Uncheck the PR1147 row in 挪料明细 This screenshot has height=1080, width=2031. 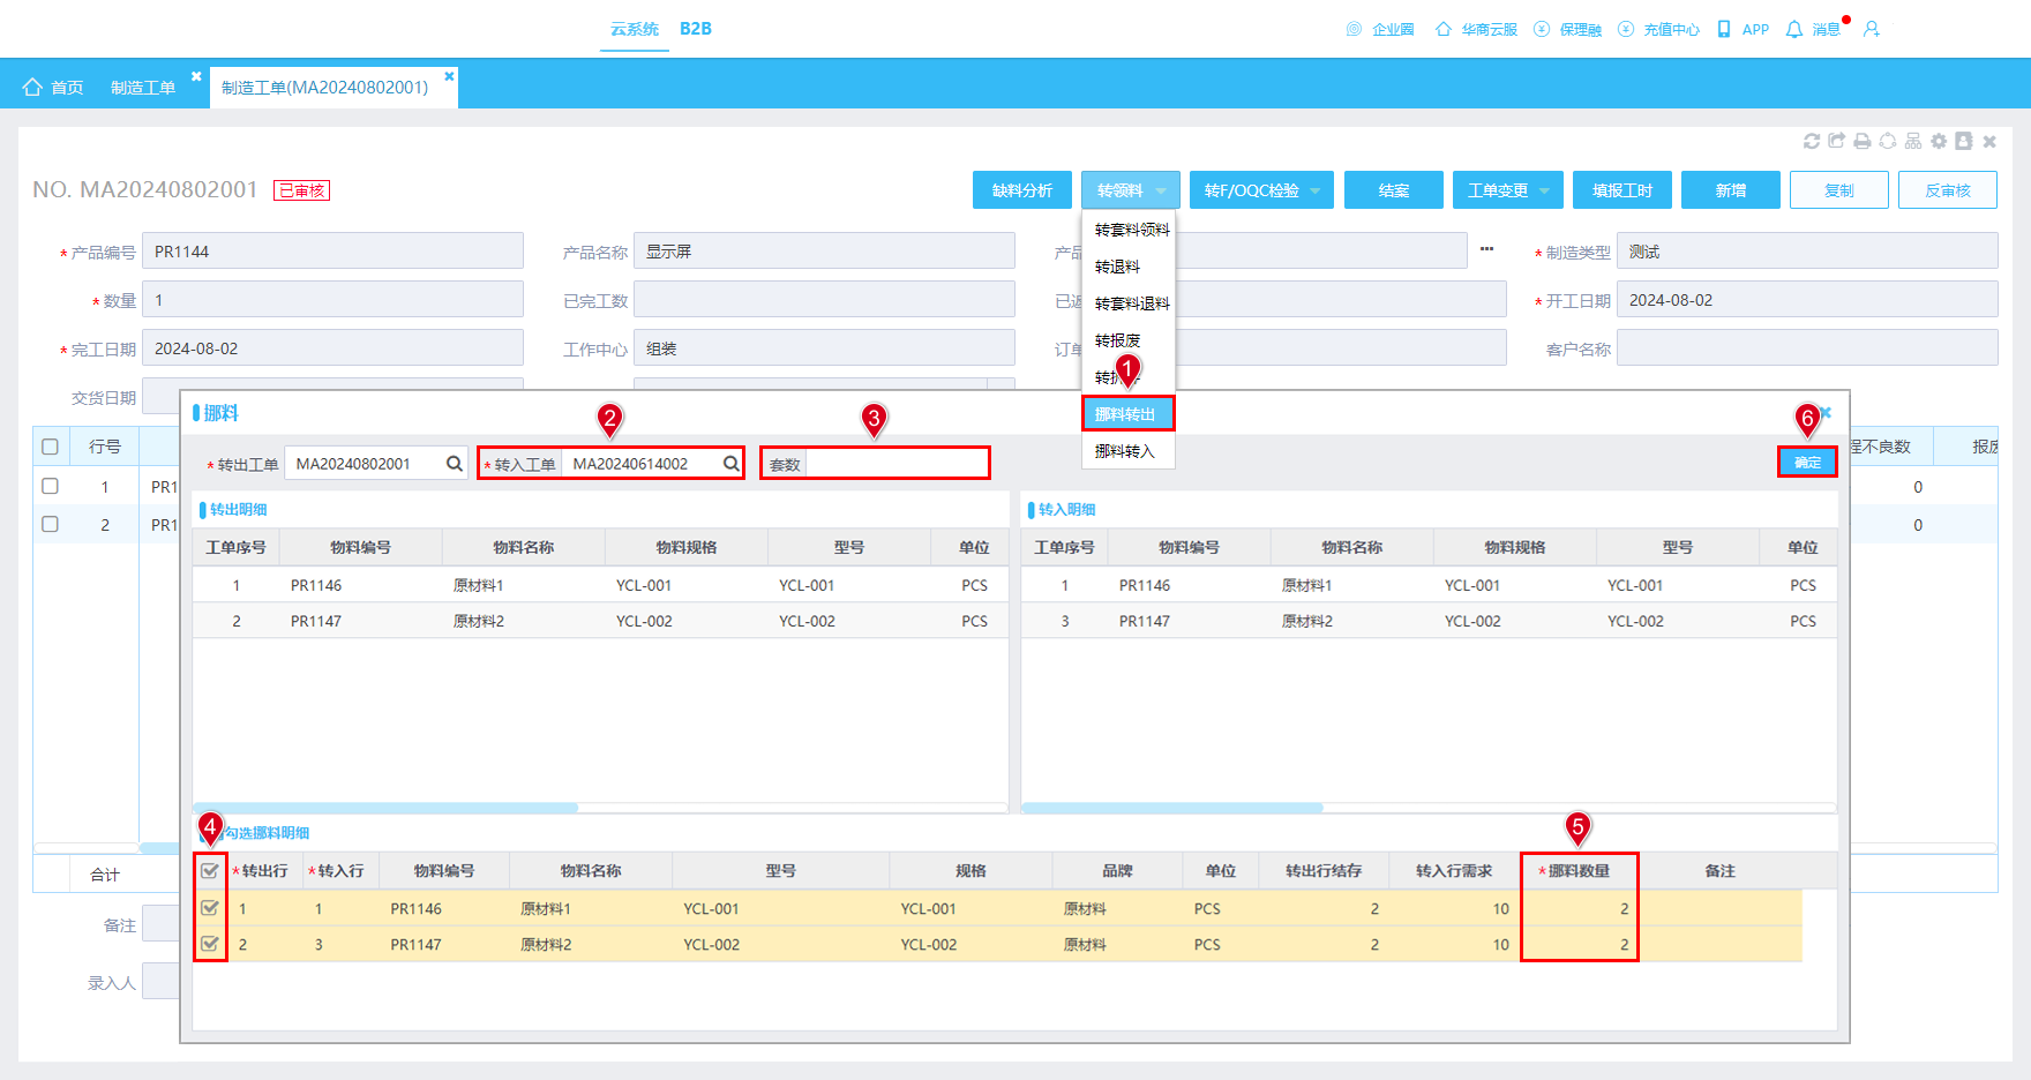(x=210, y=943)
